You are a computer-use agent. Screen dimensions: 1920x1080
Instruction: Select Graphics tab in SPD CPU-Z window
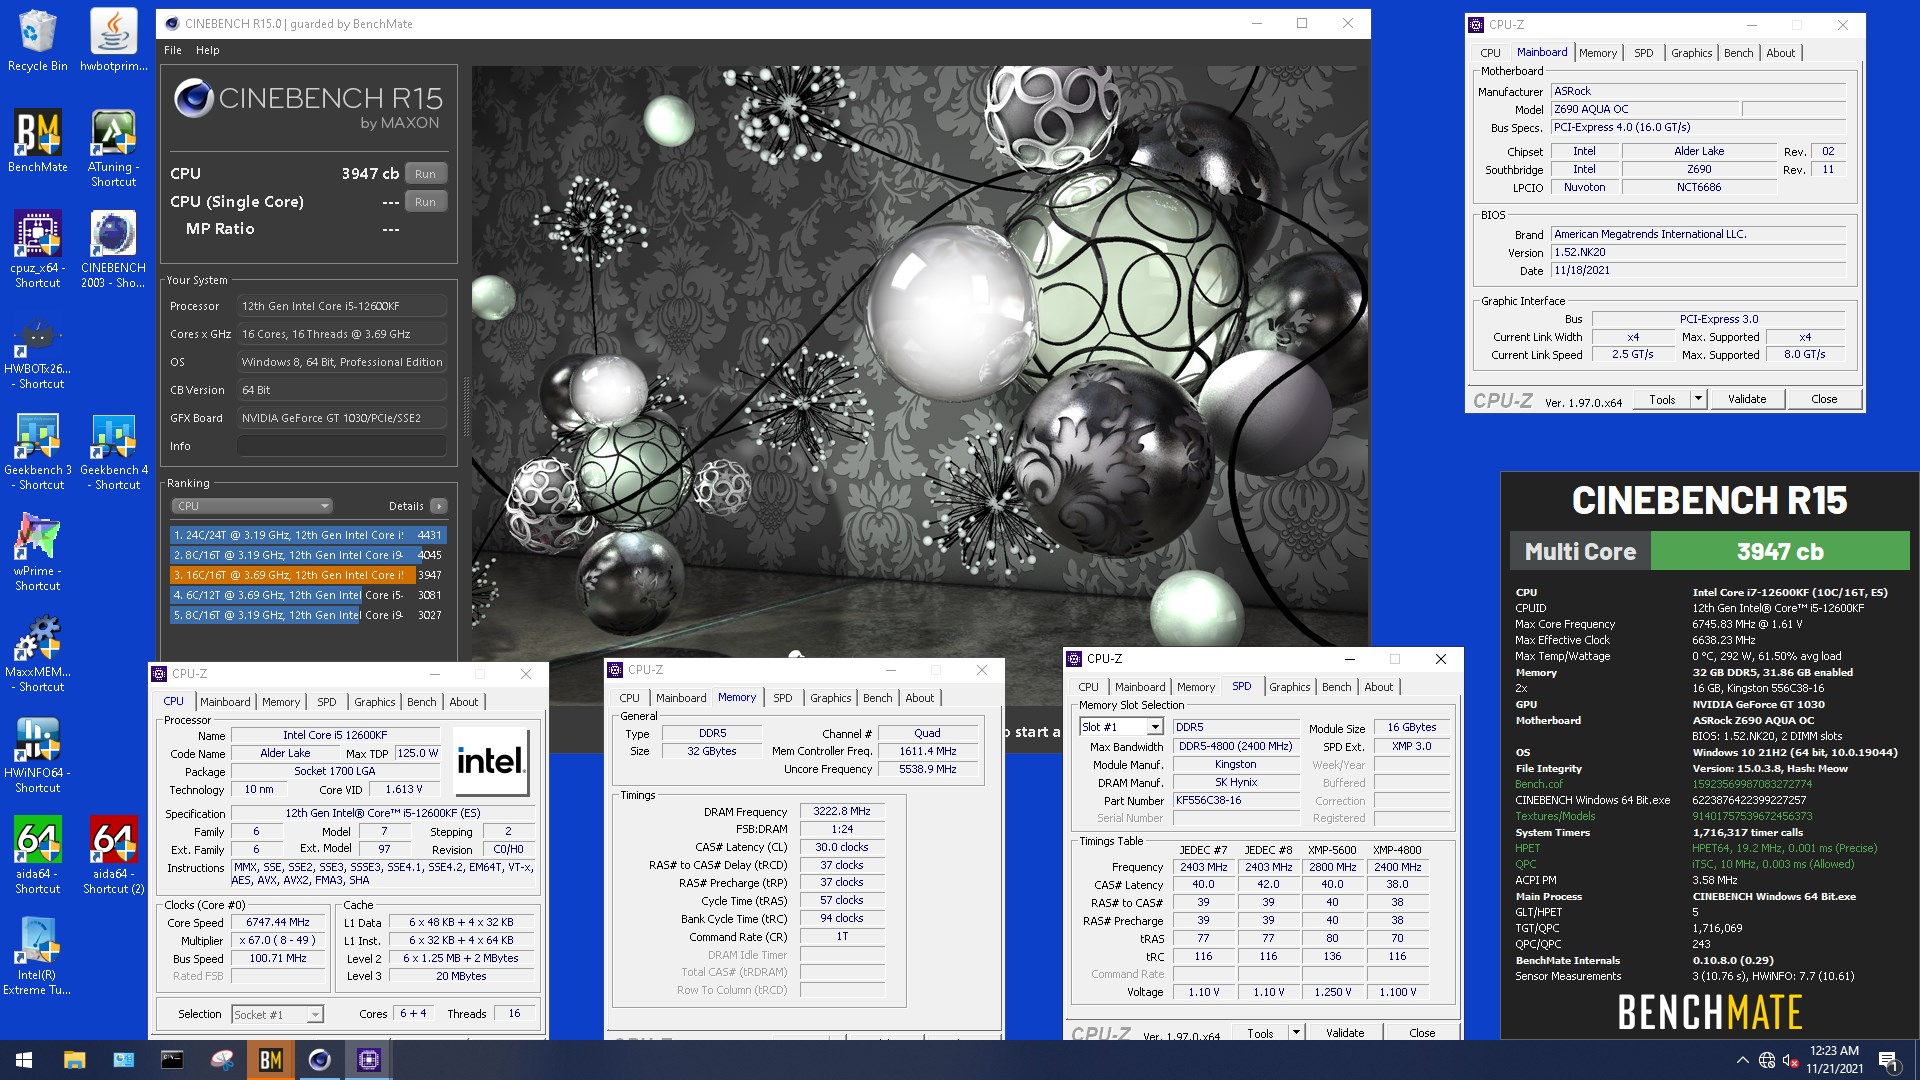tap(1289, 687)
